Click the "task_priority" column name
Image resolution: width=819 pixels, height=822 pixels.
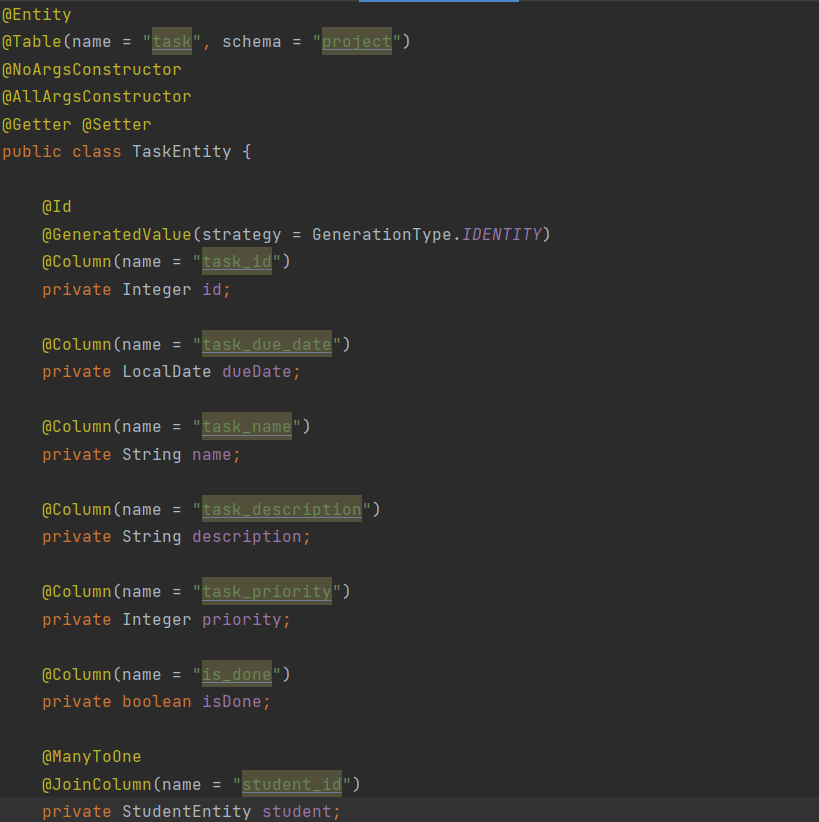266,592
